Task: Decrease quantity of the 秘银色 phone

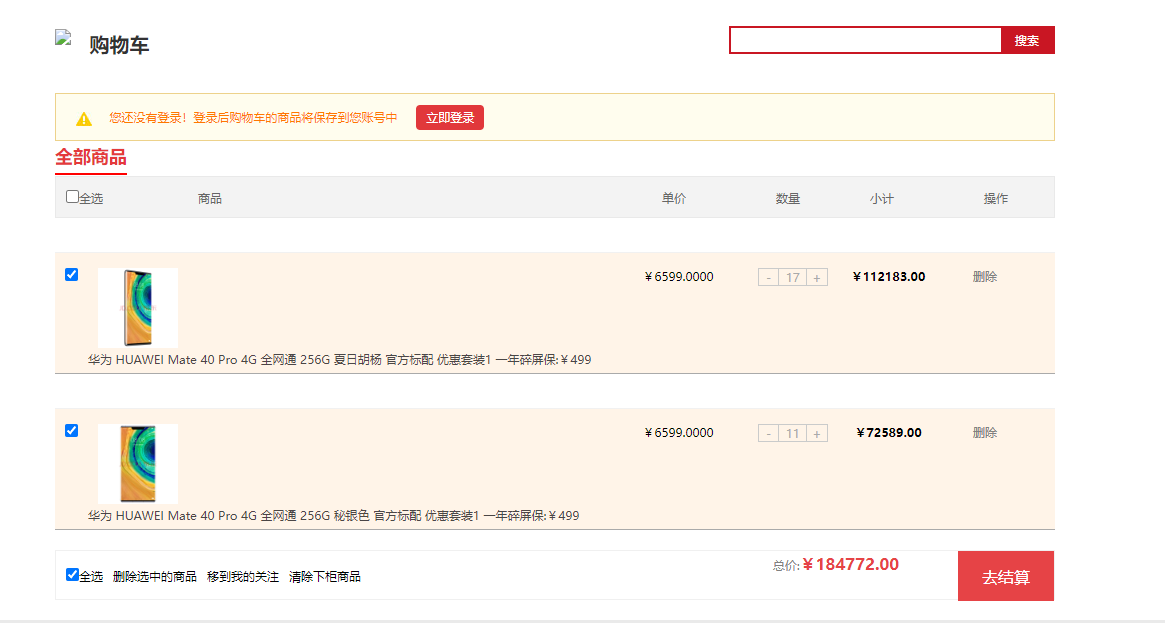Action: pyautogui.click(x=768, y=434)
